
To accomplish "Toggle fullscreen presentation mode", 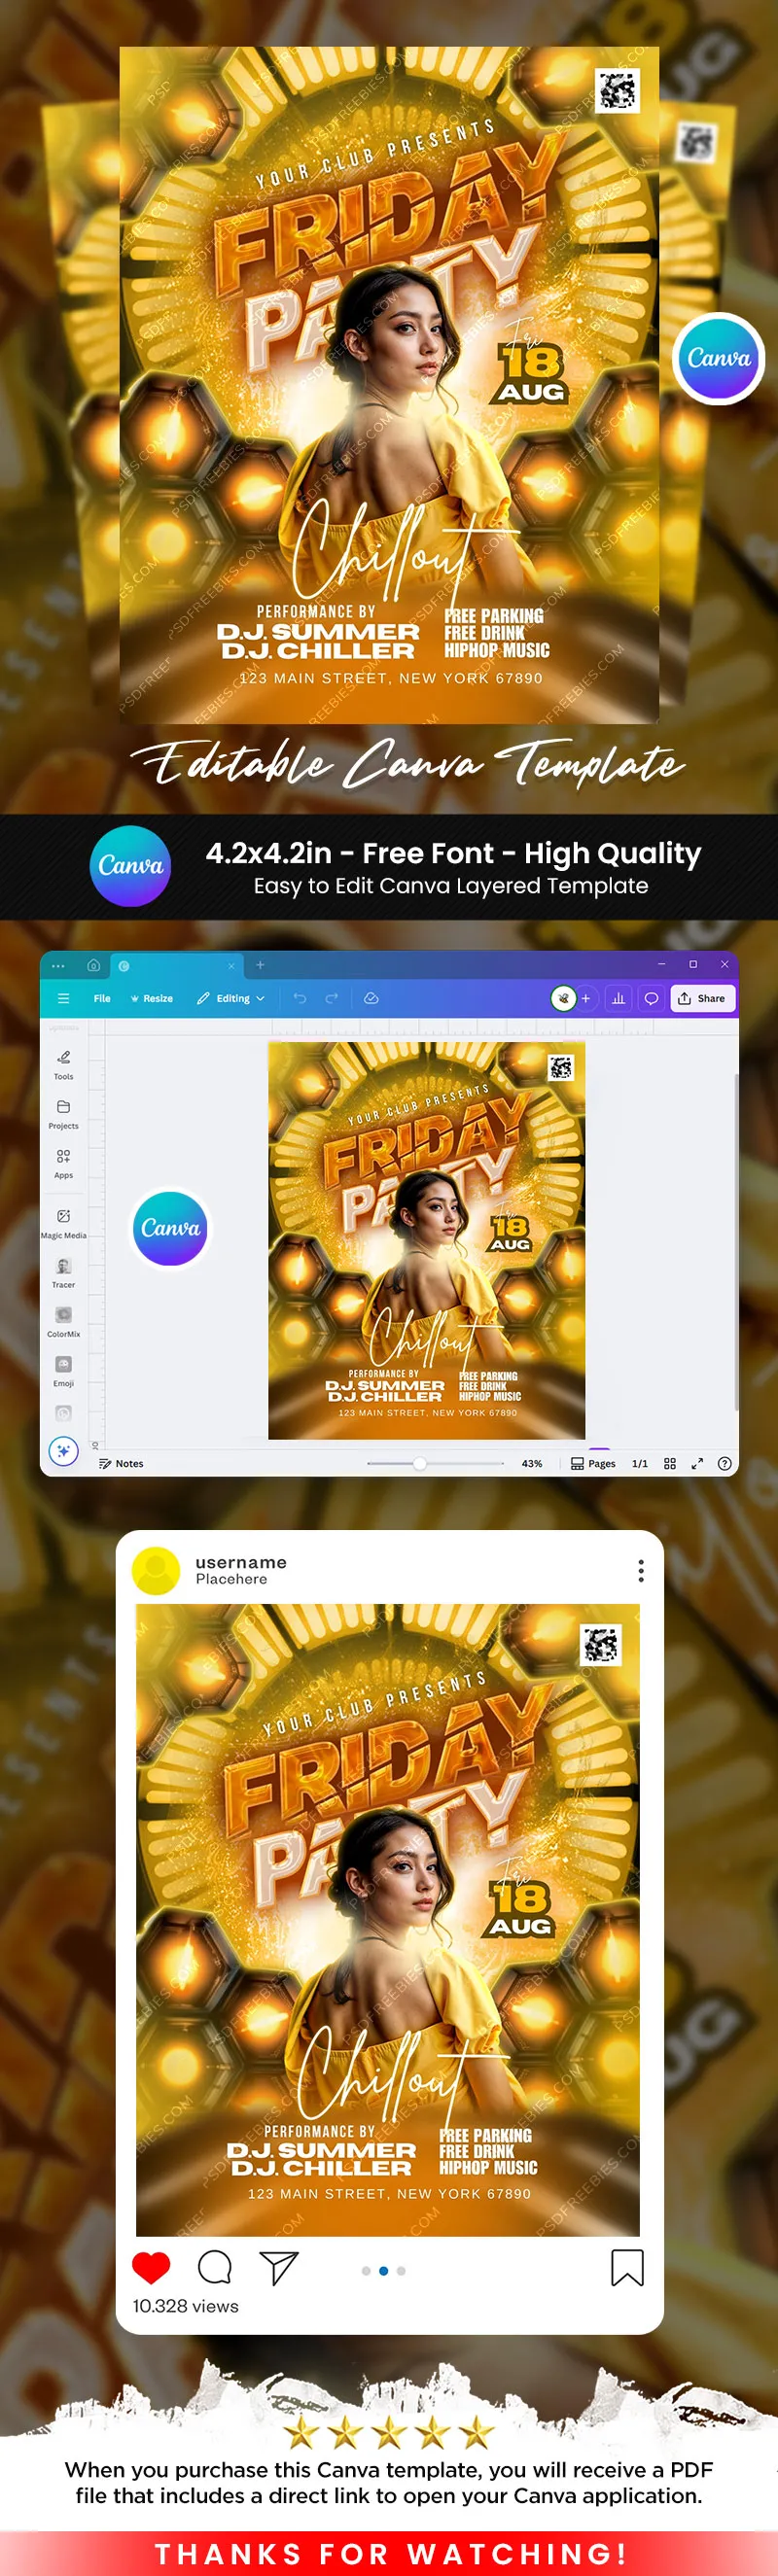I will (x=697, y=1463).
